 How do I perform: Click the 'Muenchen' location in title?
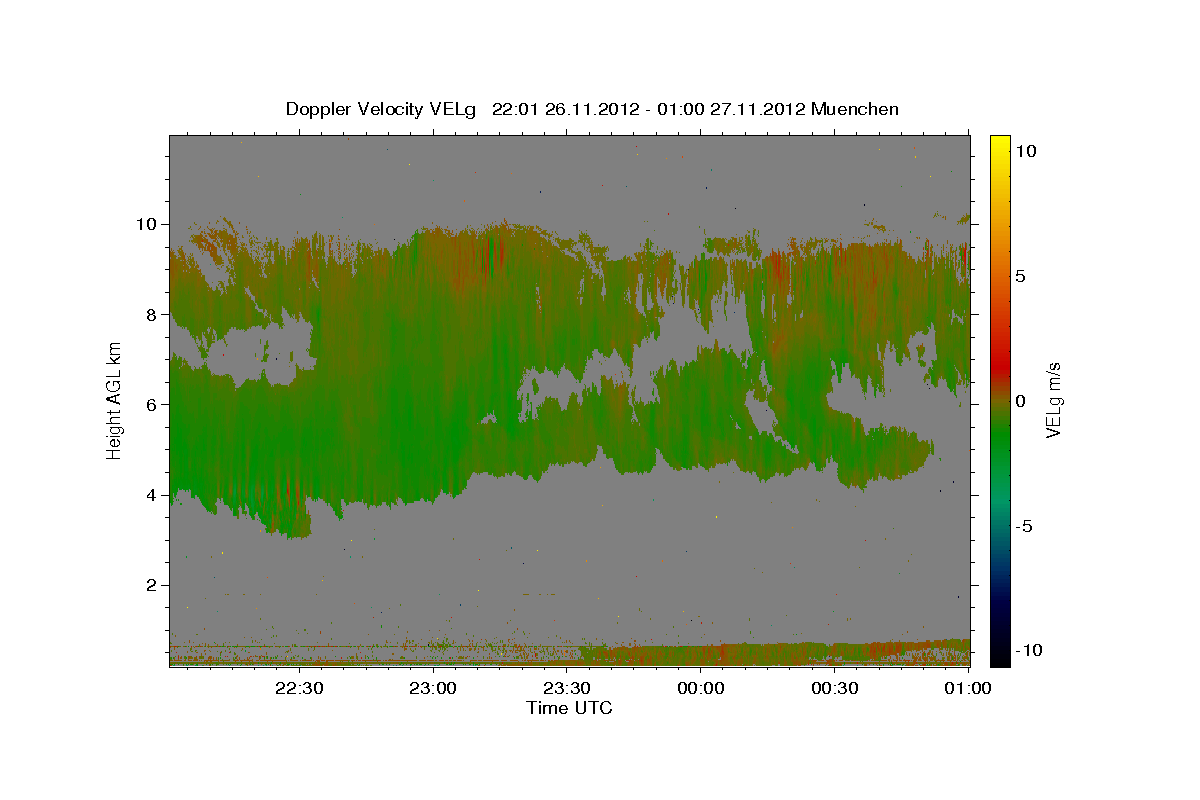point(855,109)
